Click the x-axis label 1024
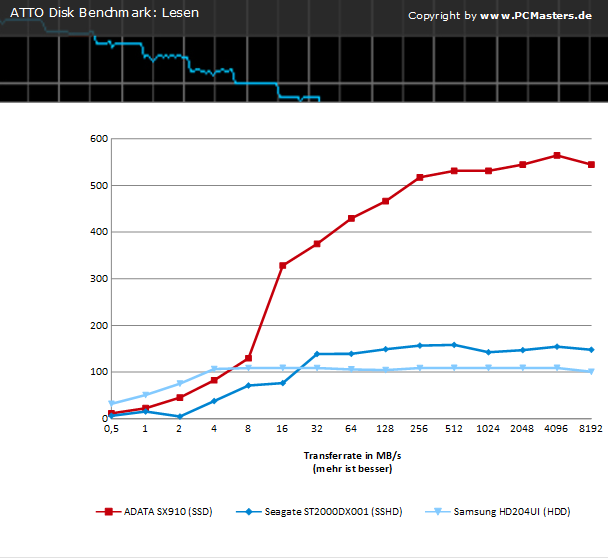The image size is (608, 558). coord(488,429)
